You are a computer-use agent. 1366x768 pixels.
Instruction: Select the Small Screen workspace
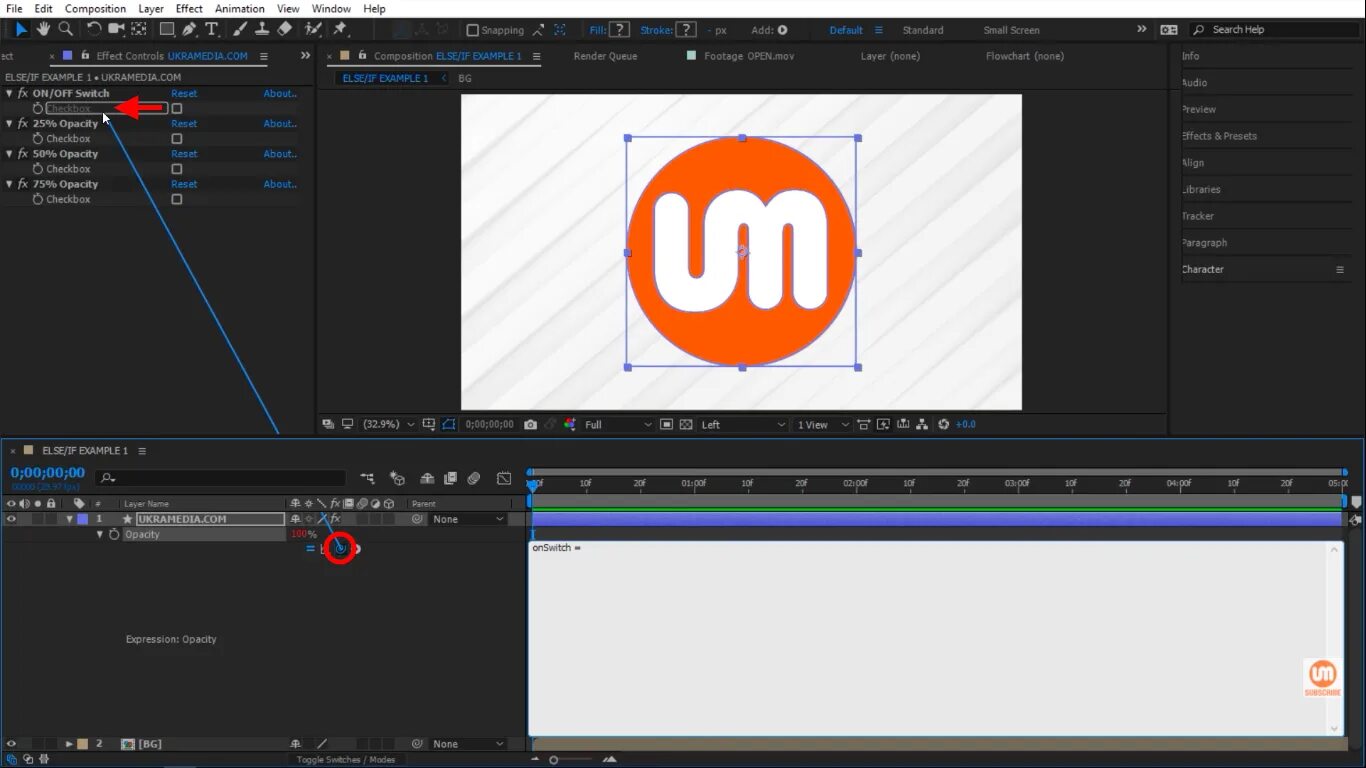tap(1011, 30)
